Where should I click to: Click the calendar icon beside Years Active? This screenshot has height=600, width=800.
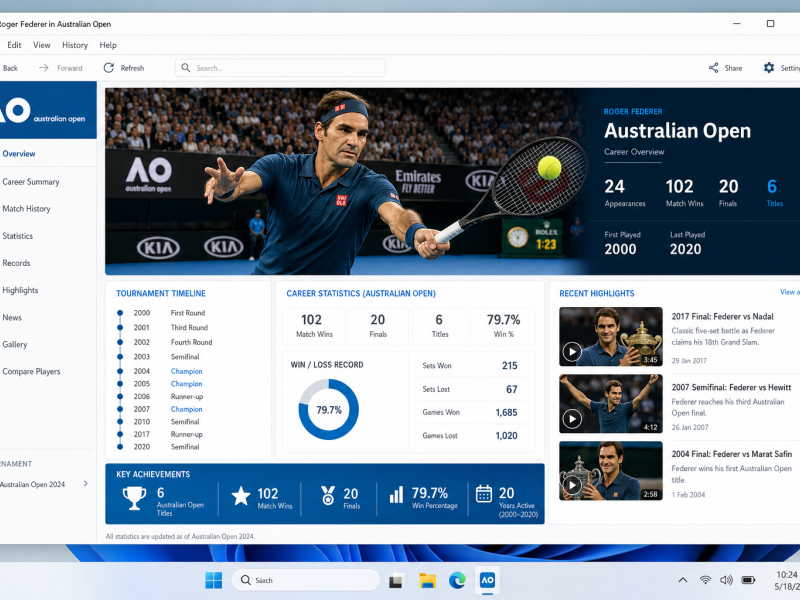484,494
